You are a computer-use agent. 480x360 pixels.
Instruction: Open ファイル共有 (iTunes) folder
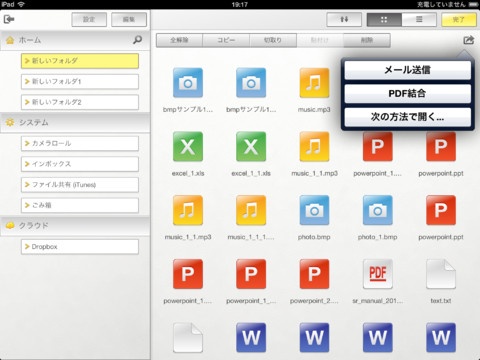click(80, 185)
